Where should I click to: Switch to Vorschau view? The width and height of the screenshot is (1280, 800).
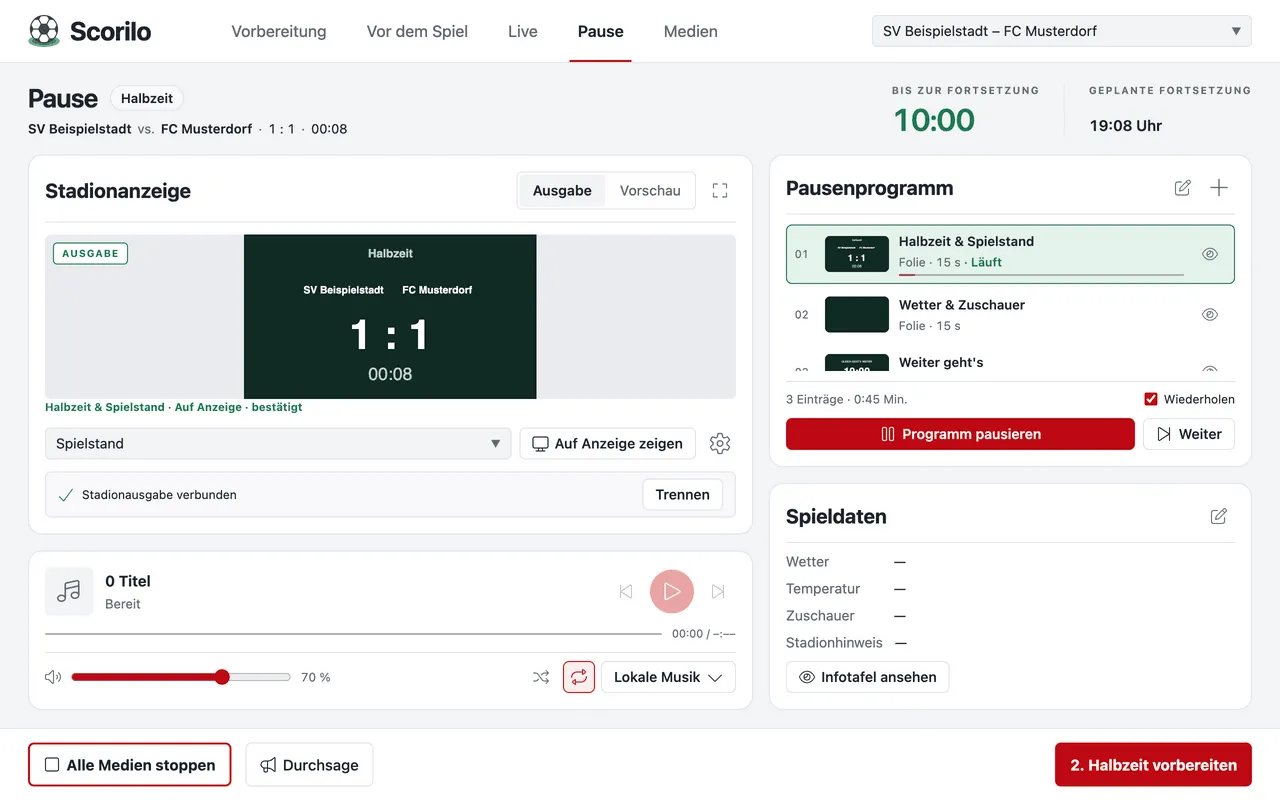(x=650, y=191)
